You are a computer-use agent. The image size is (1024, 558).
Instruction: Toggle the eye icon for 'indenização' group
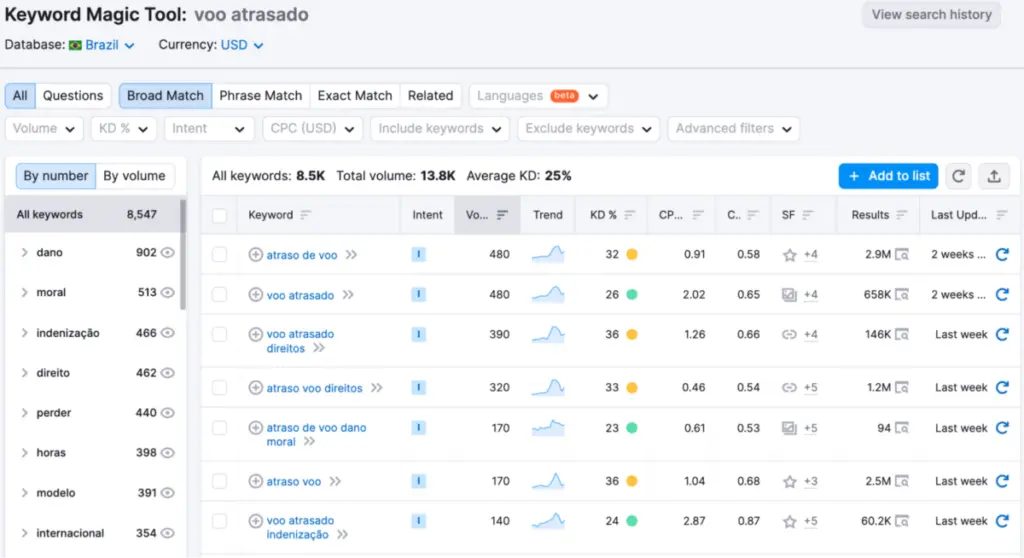click(x=168, y=333)
